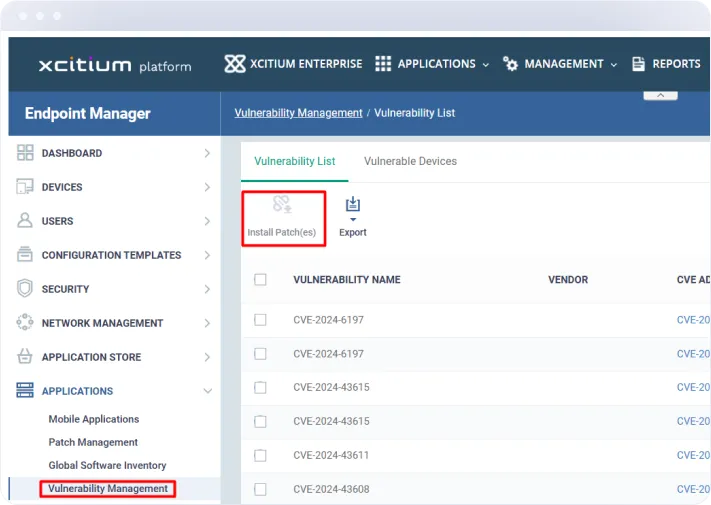711x505 pixels.
Task: Collapse the Applications section in sidebar
Action: point(207,391)
